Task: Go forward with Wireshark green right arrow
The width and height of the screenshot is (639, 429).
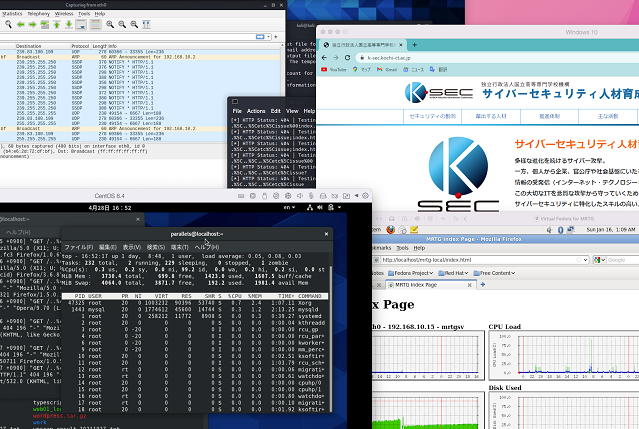Action: pos(32,24)
